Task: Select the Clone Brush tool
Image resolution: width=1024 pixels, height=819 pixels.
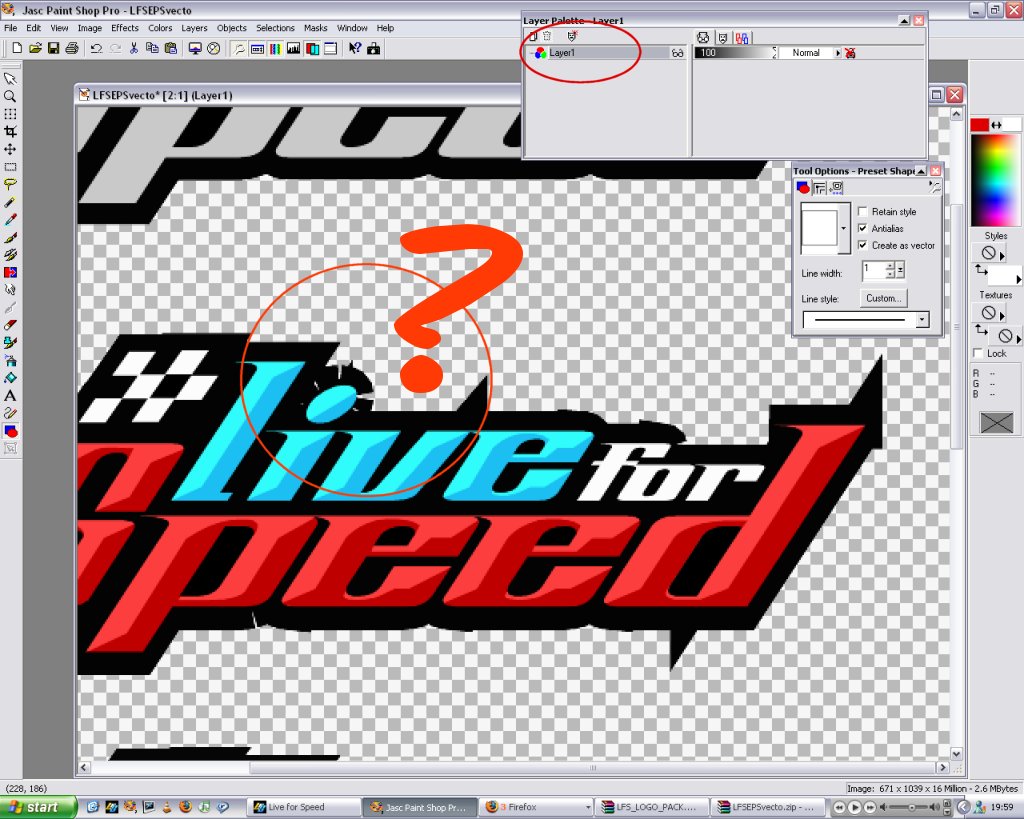Action: 10,255
